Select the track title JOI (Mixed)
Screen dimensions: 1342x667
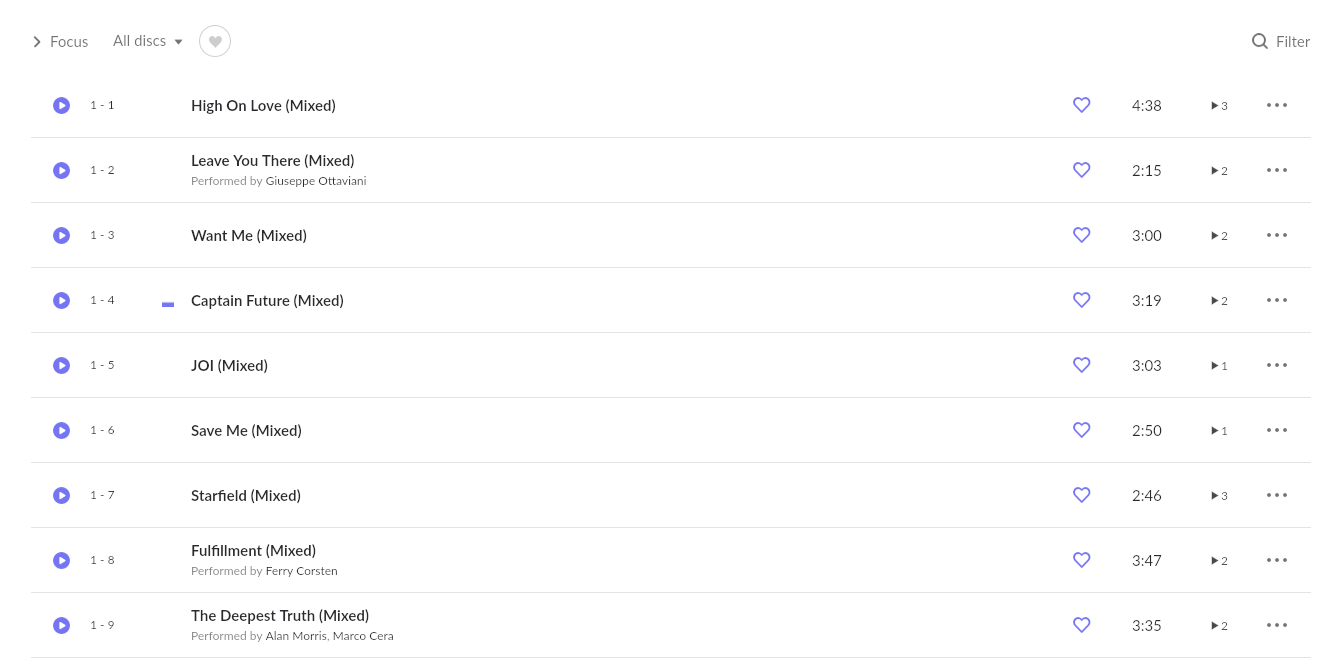229,365
